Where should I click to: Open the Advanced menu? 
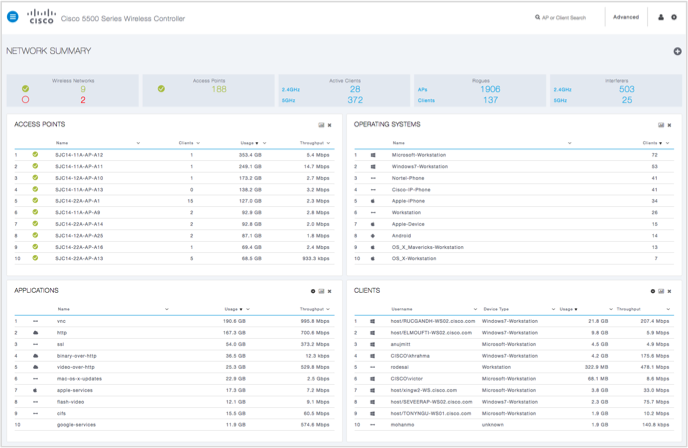click(x=626, y=17)
